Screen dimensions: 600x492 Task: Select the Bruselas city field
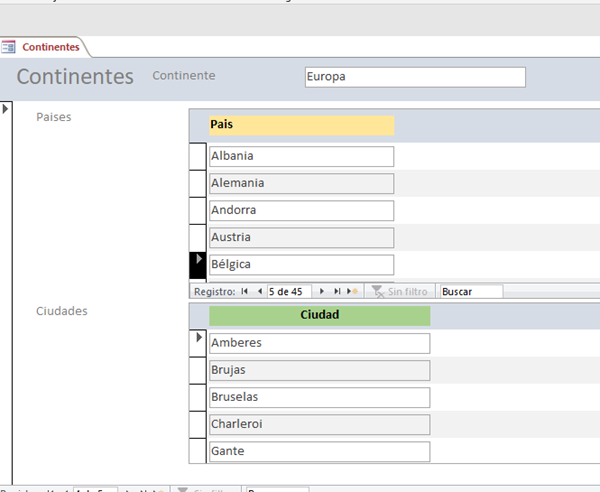pyautogui.click(x=320, y=398)
